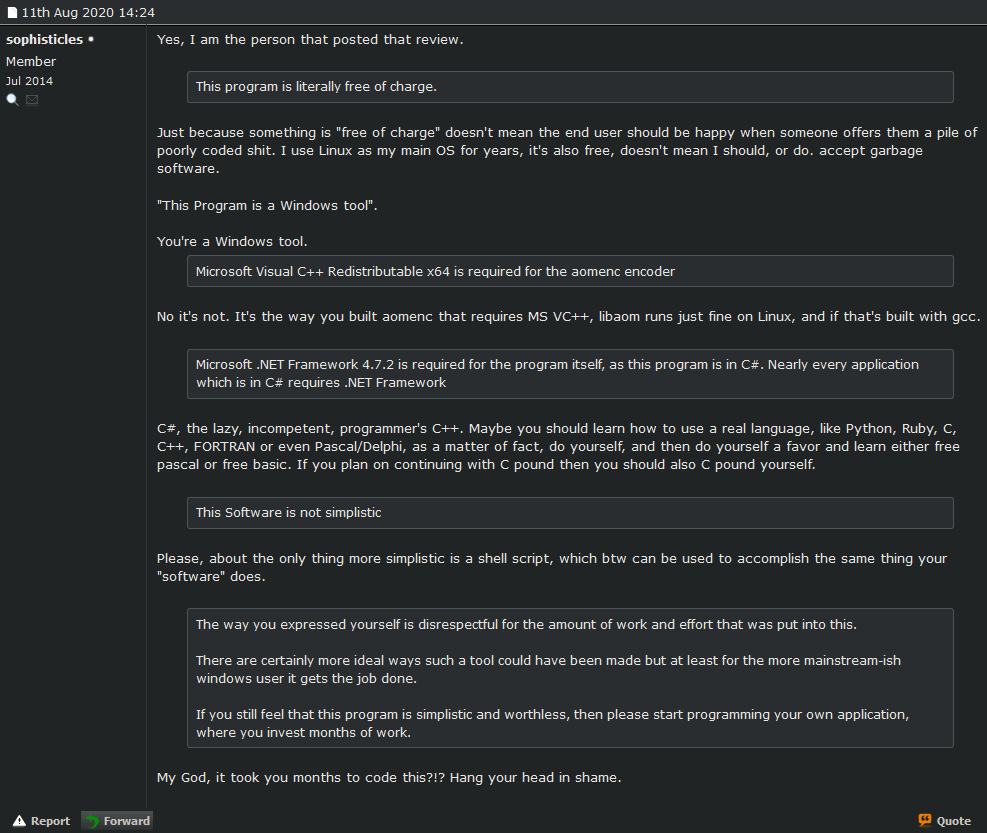
Task: Click the Visual C++ Redistributable quote box
Action: (x=570, y=271)
